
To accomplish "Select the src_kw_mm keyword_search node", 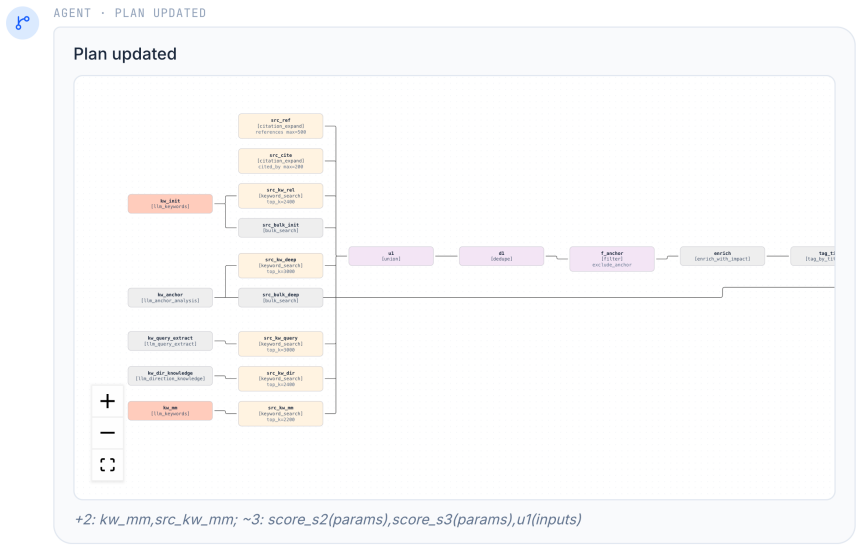I will tap(280, 414).
